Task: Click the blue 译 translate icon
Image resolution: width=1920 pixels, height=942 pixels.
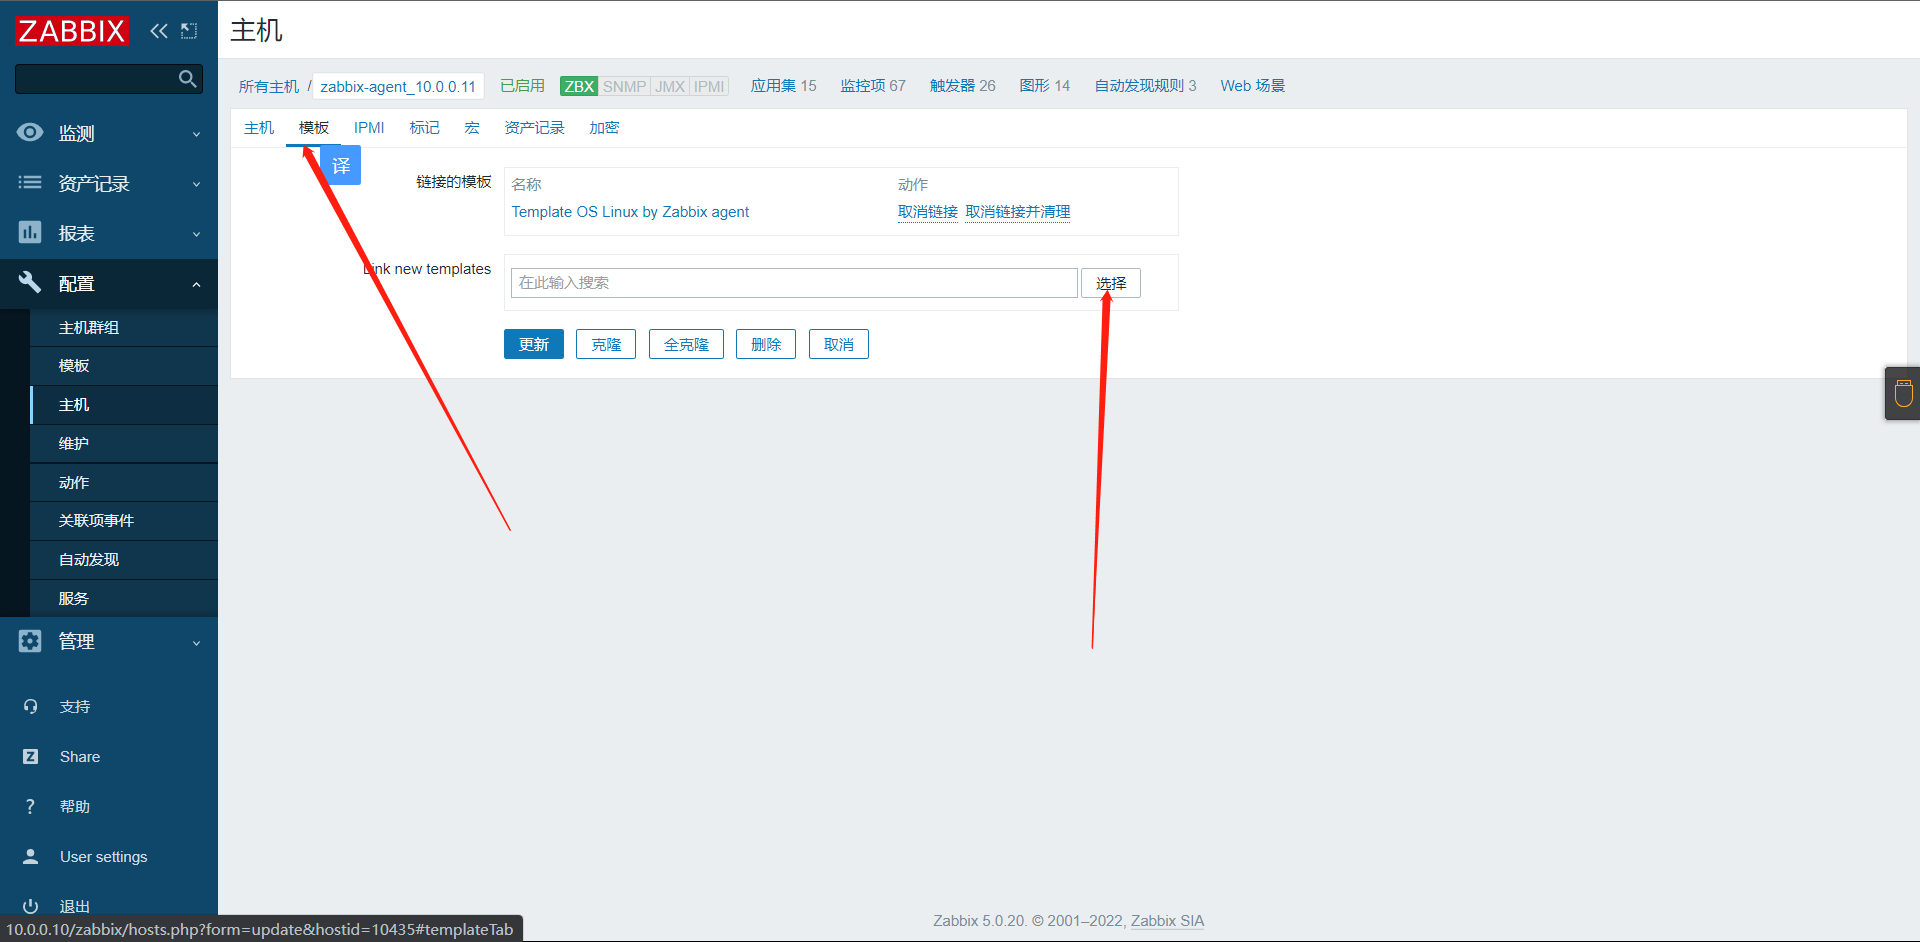Action: point(341,166)
